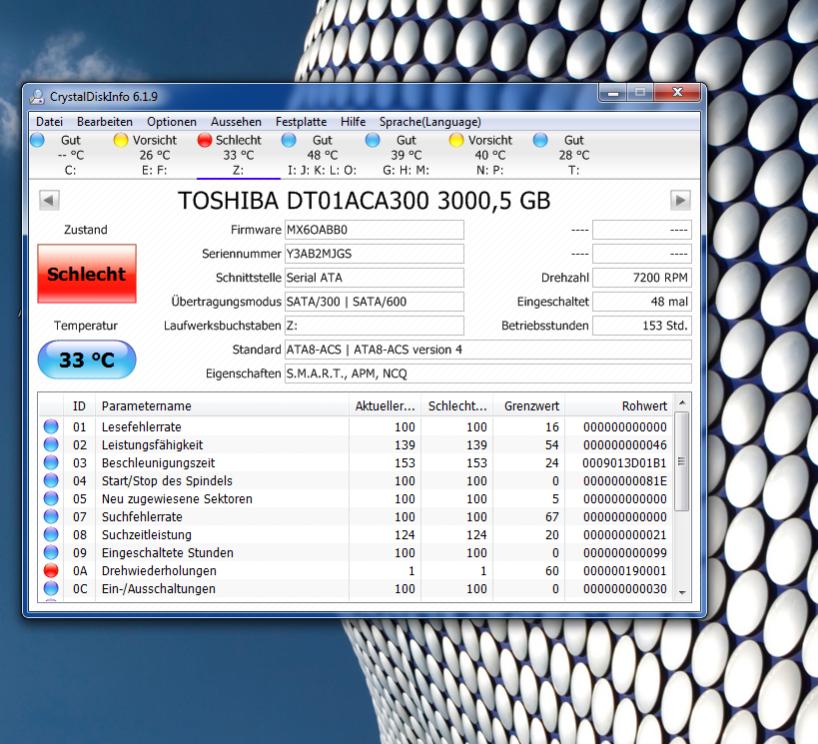This screenshot has height=744, width=818.
Task: Click the blue status dot for Beschleunigungszeit
Action: (x=51, y=462)
